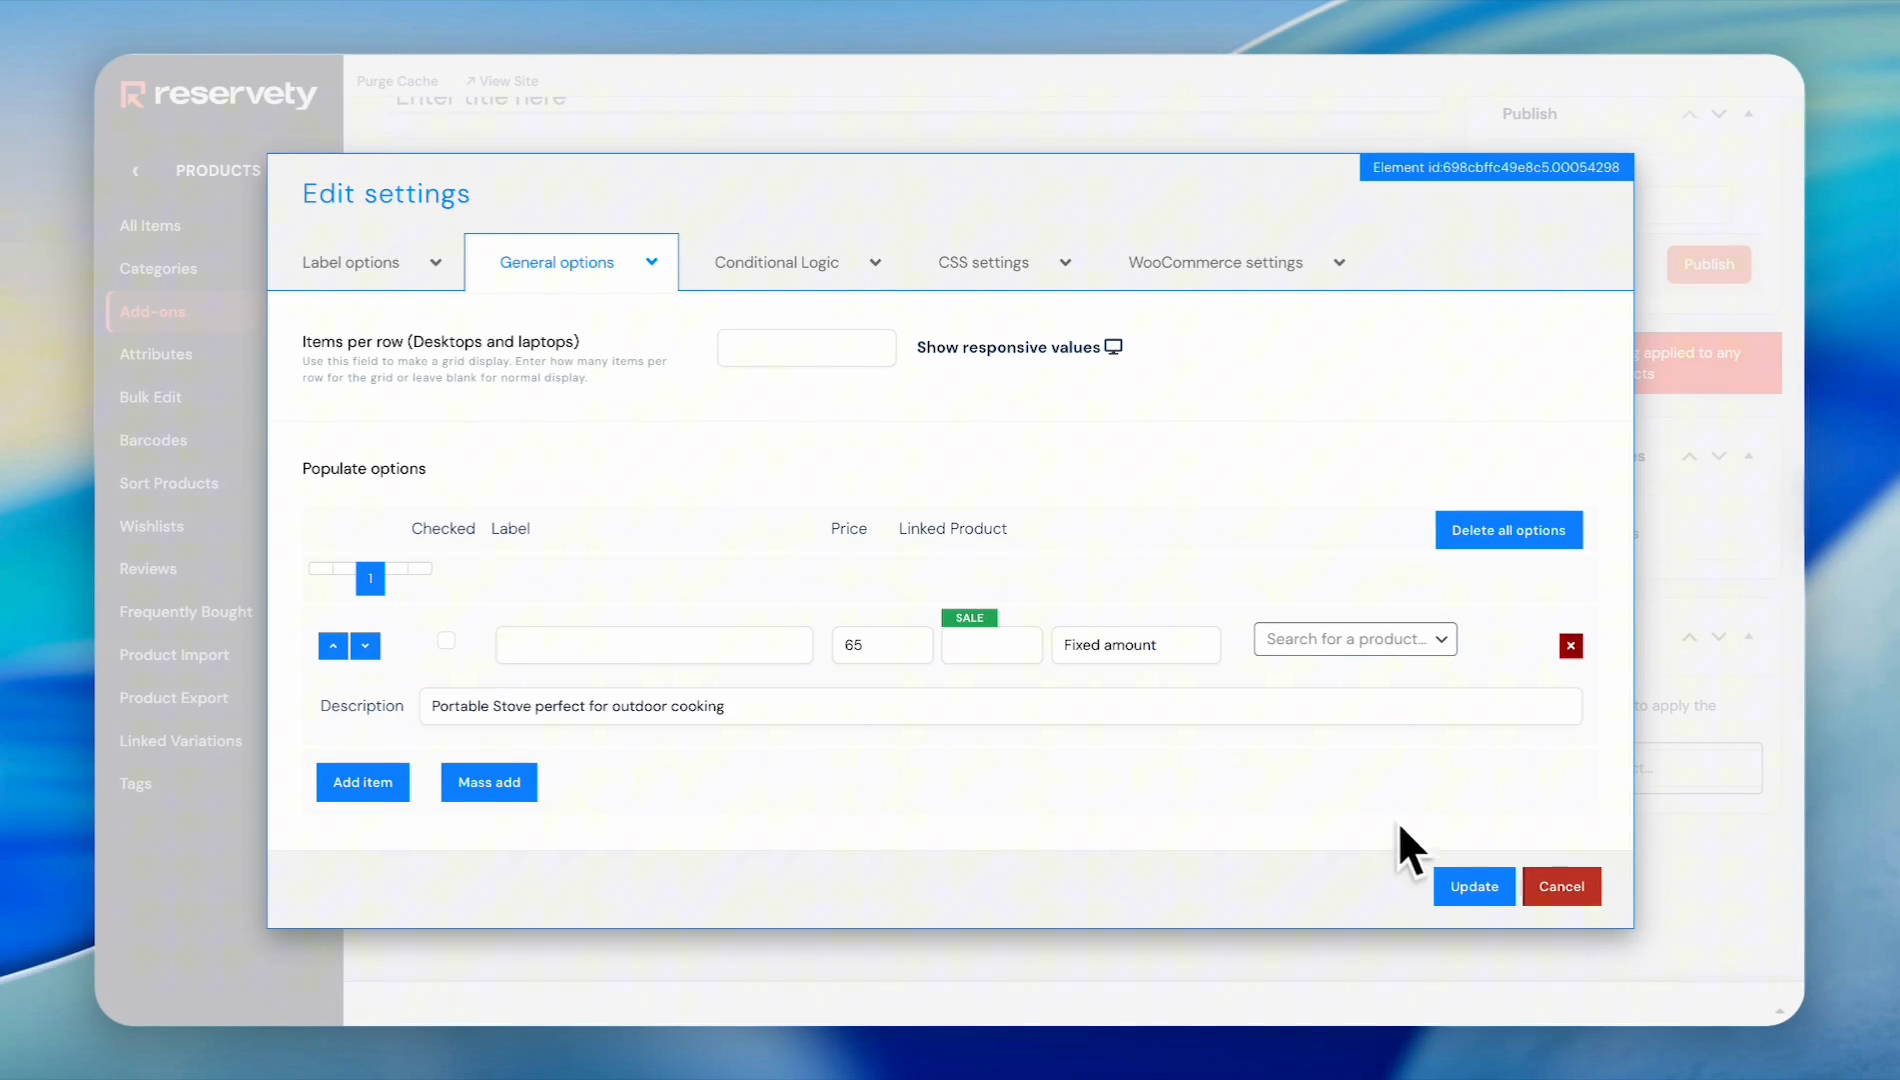Switch to the Conditional Logic tab
Screen dimensions: 1900x1080
(796, 262)
